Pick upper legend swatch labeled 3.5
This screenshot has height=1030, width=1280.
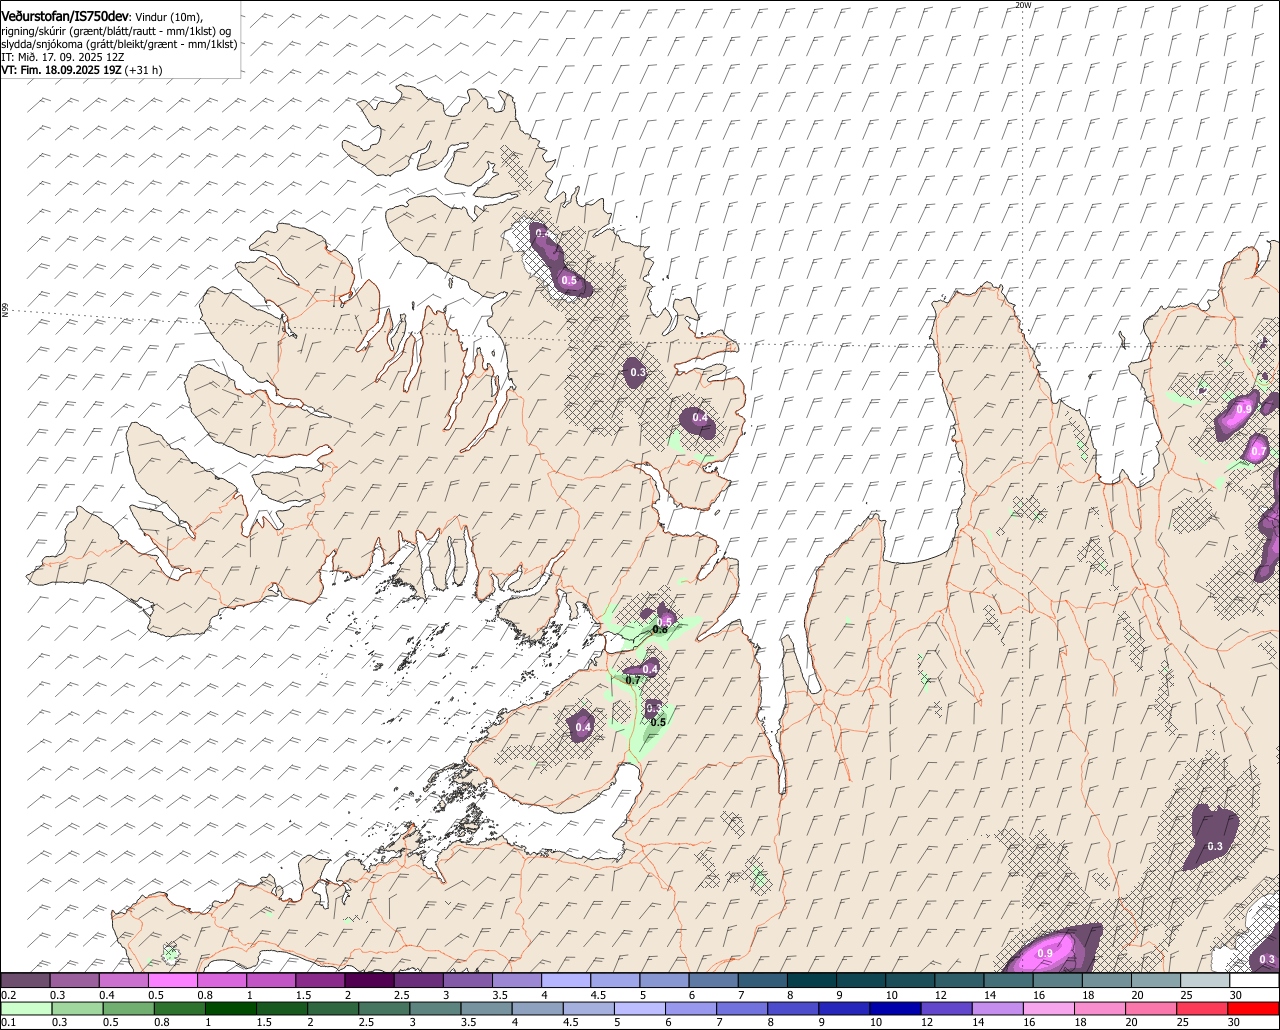point(516,980)
